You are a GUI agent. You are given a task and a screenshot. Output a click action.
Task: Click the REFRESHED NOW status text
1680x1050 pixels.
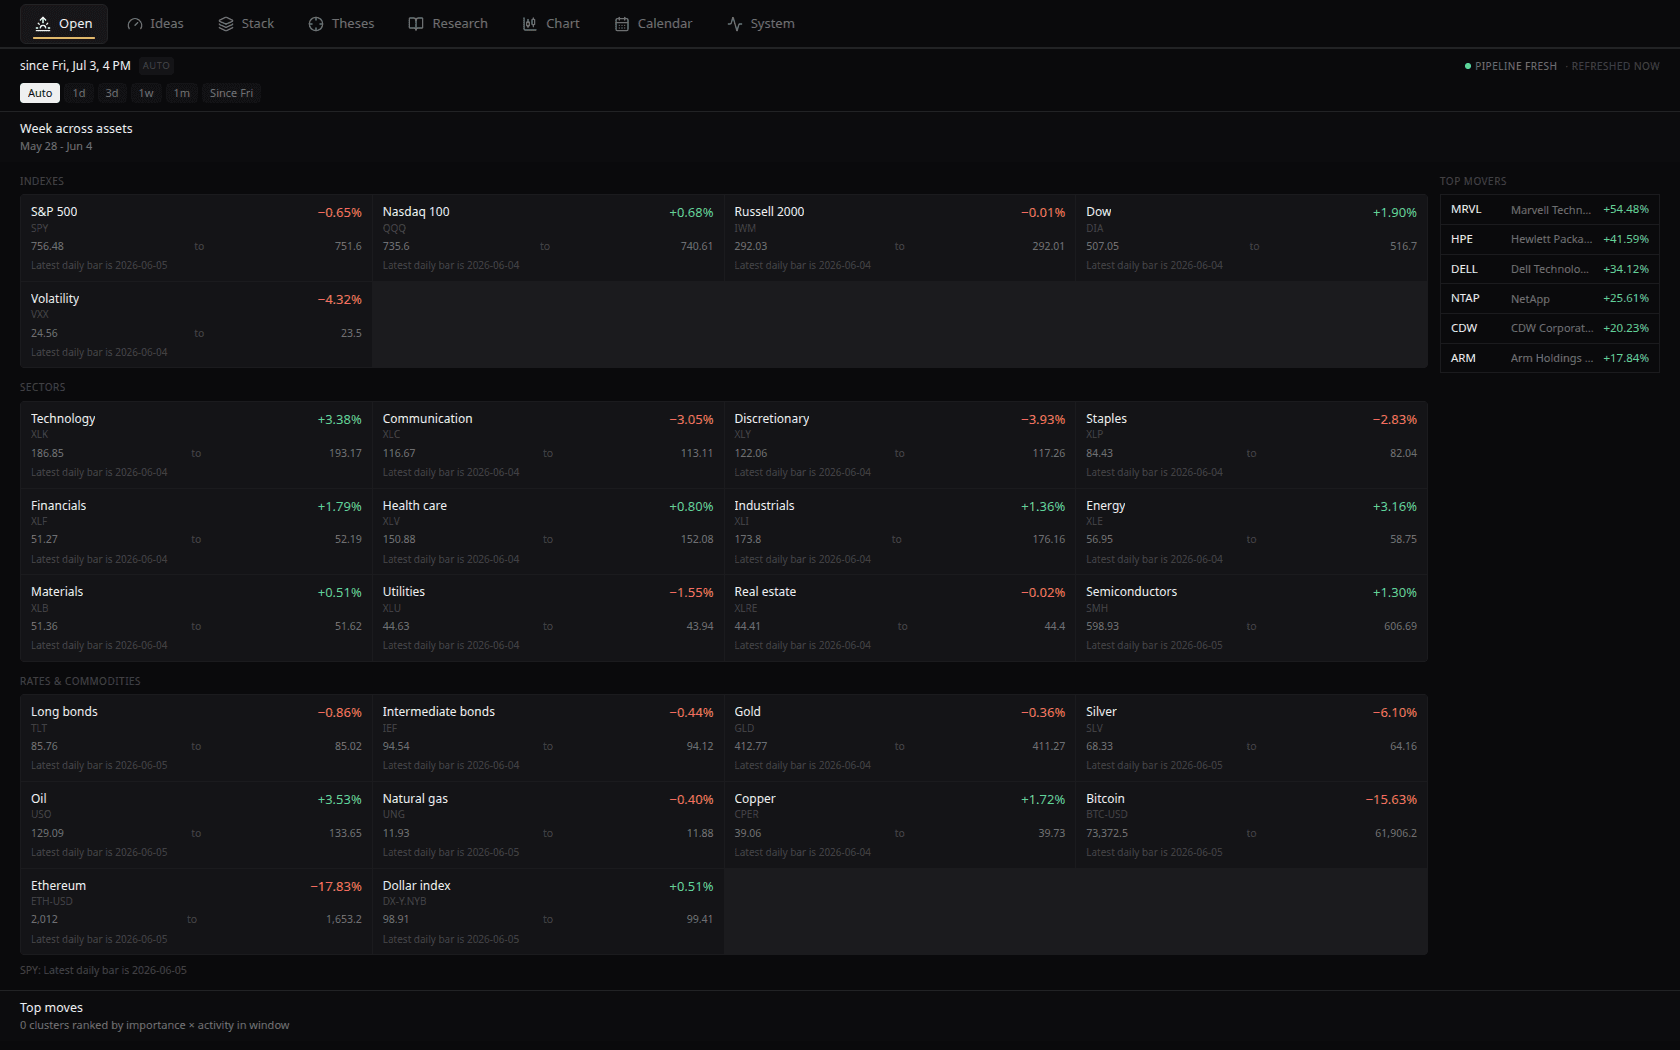pyautogui.click(x=1615, y=66)
